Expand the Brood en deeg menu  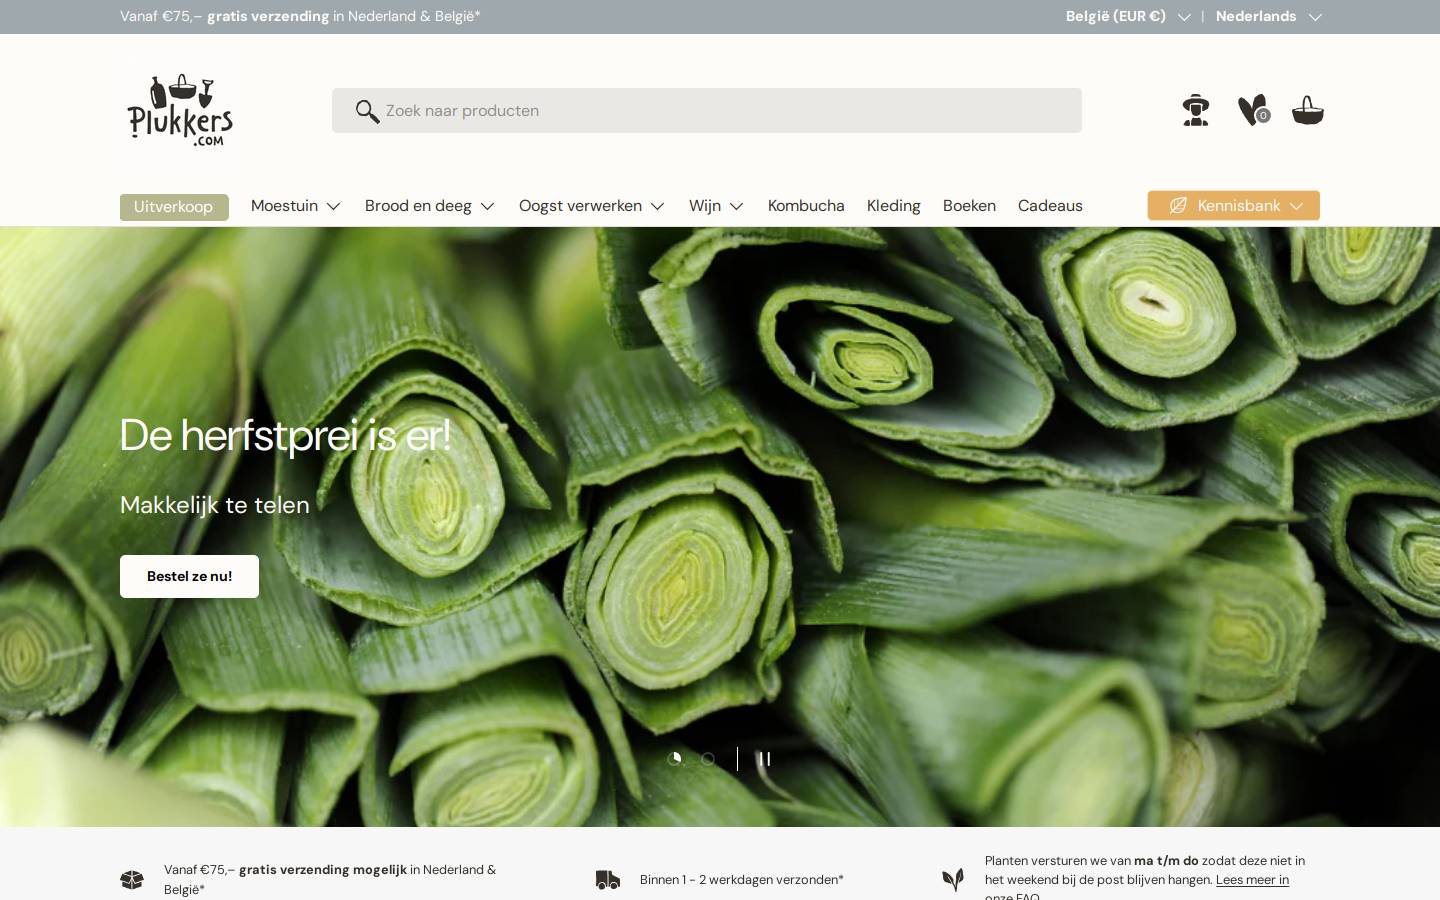[430, 206]
